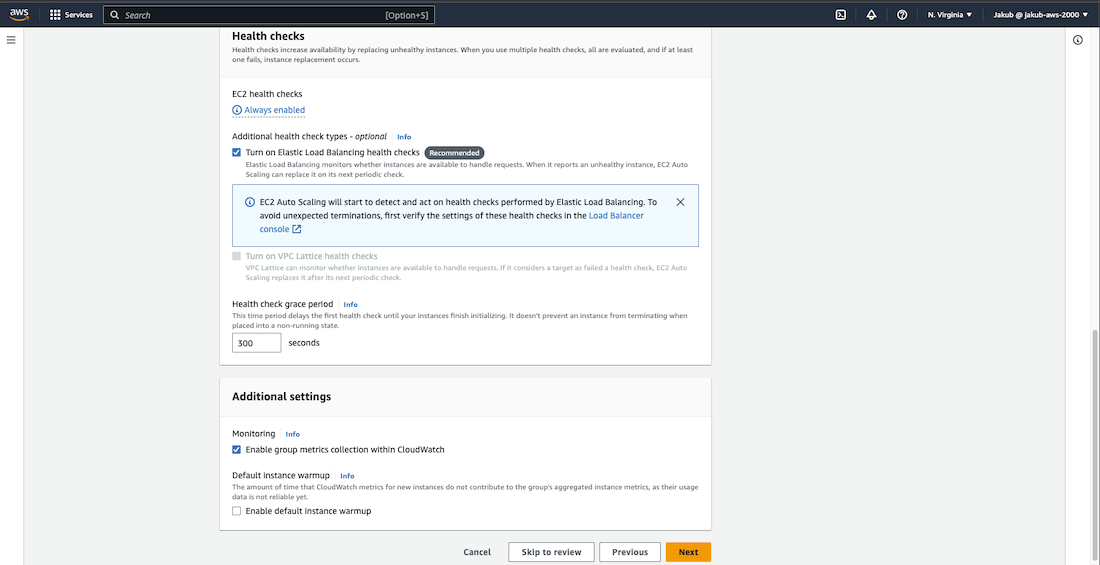Click the Skip to review button
The width and height of the screenshot is (1100, 565).
[551, 552]
